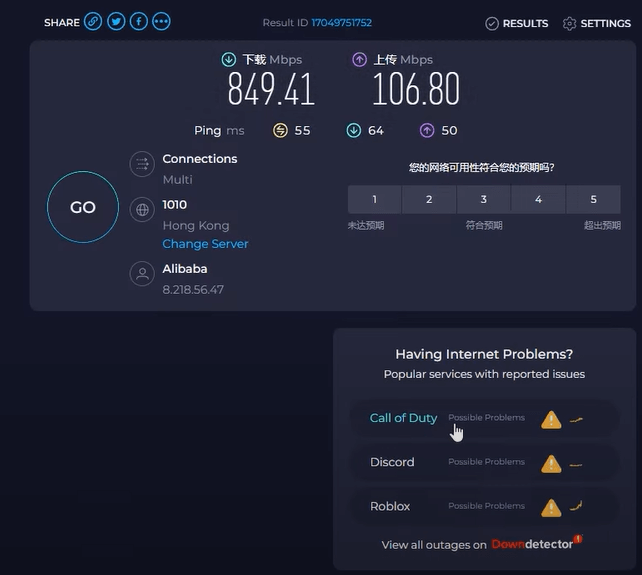Click the download latency icon

pyautogui.click(x=354, y=131)
